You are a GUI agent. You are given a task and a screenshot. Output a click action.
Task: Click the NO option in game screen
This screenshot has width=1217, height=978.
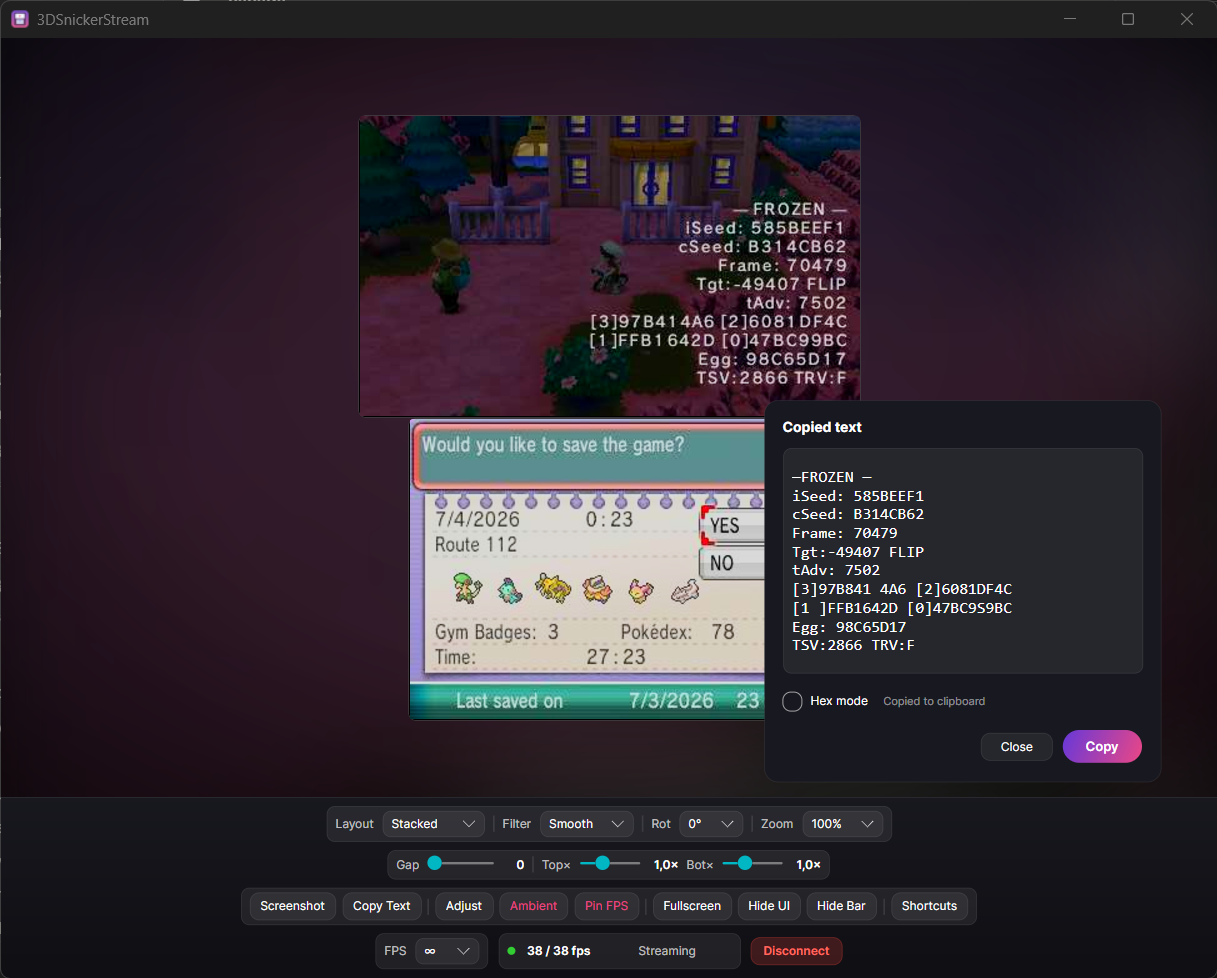click(x=732, y=563)
